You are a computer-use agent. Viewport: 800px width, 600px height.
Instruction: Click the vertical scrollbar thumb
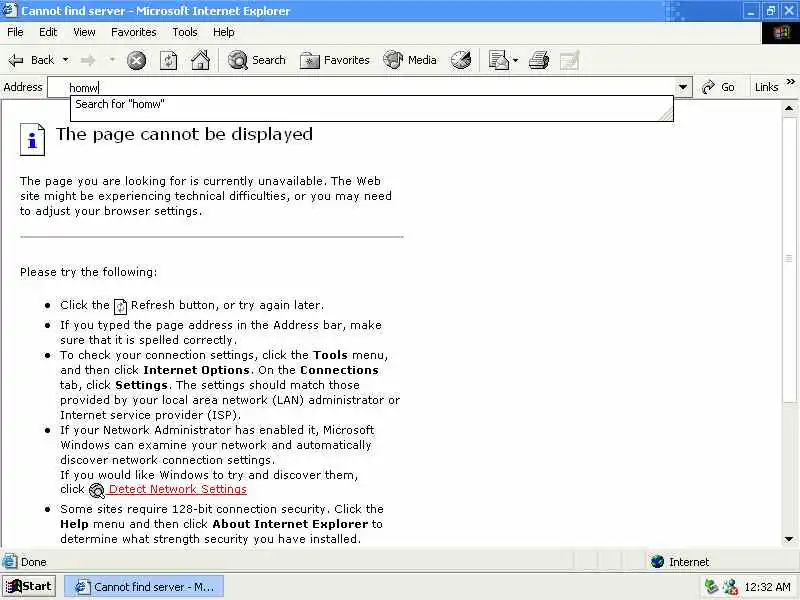tap(789, 260)
